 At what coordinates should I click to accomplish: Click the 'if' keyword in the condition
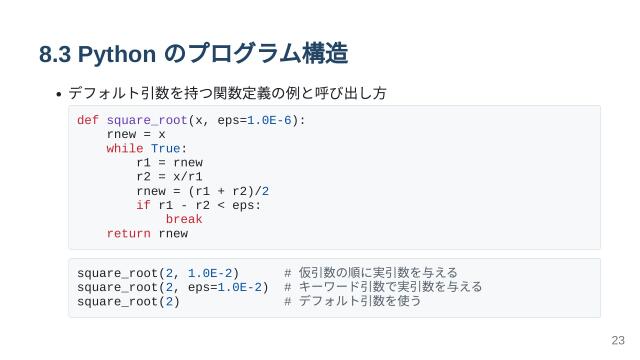[143, 205]
